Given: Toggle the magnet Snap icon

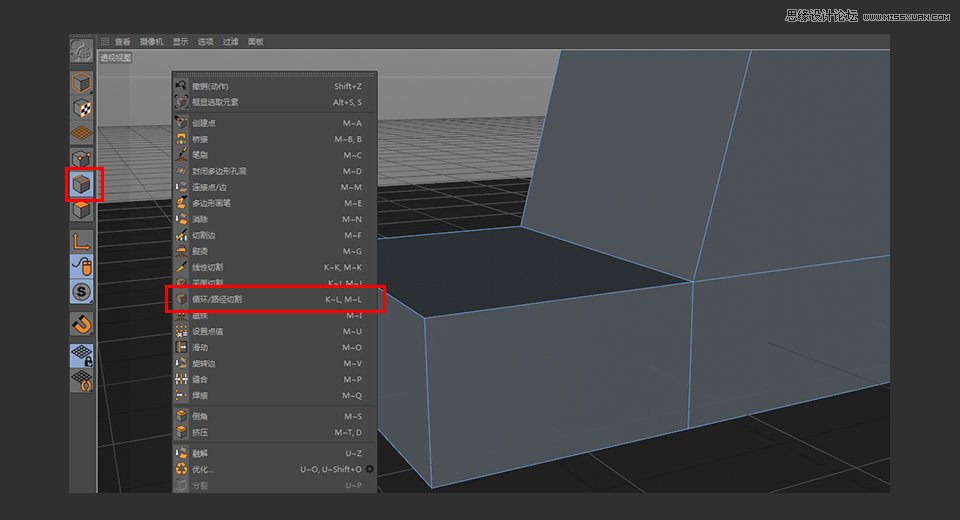Looking at the screenshot, I should pos(81,324).
